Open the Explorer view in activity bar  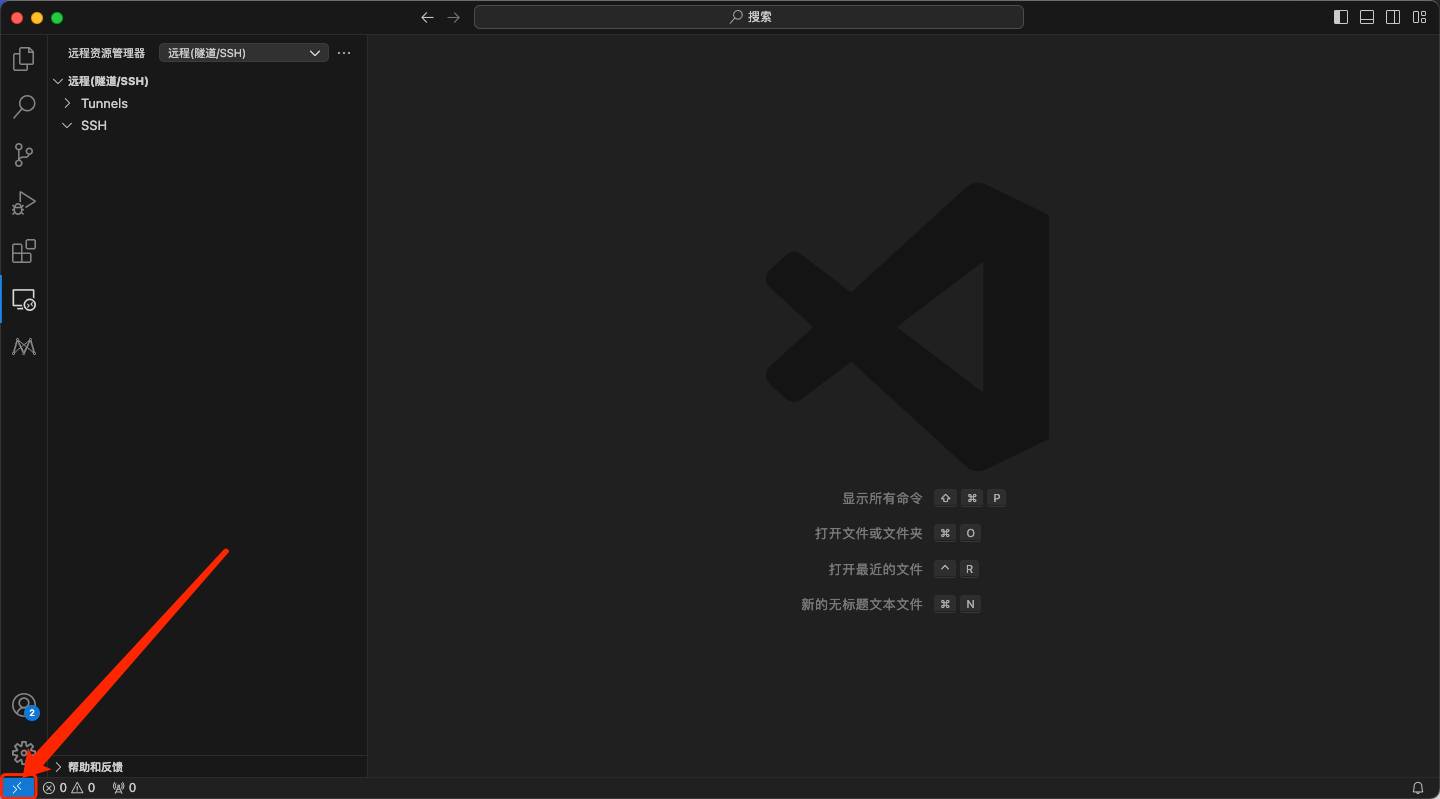(24, 59)
